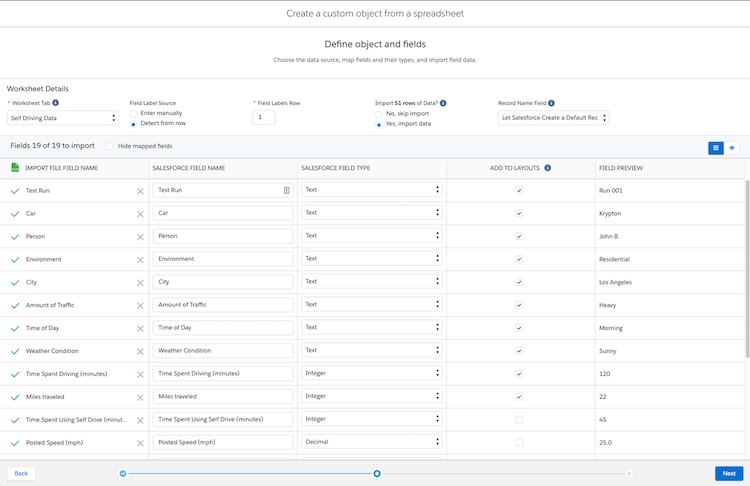Viewport: 750px width, 486px height.
Task: Select No, skip import radio option
Action: coord(379,114)
